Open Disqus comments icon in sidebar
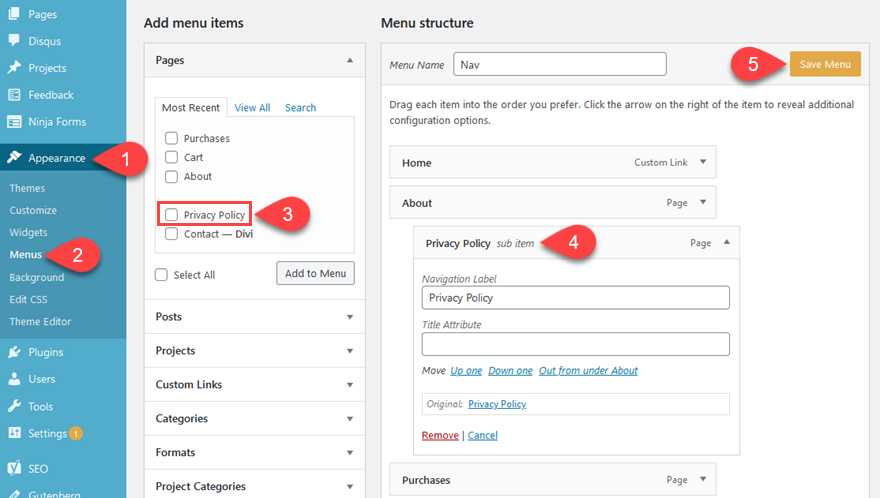The height and width of the screenshot is (498, 880). (14, 41)
